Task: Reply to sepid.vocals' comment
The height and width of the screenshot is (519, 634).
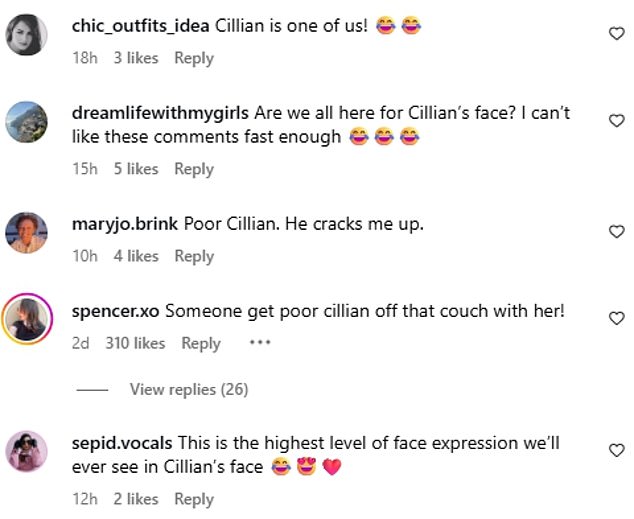Action: 194,499
